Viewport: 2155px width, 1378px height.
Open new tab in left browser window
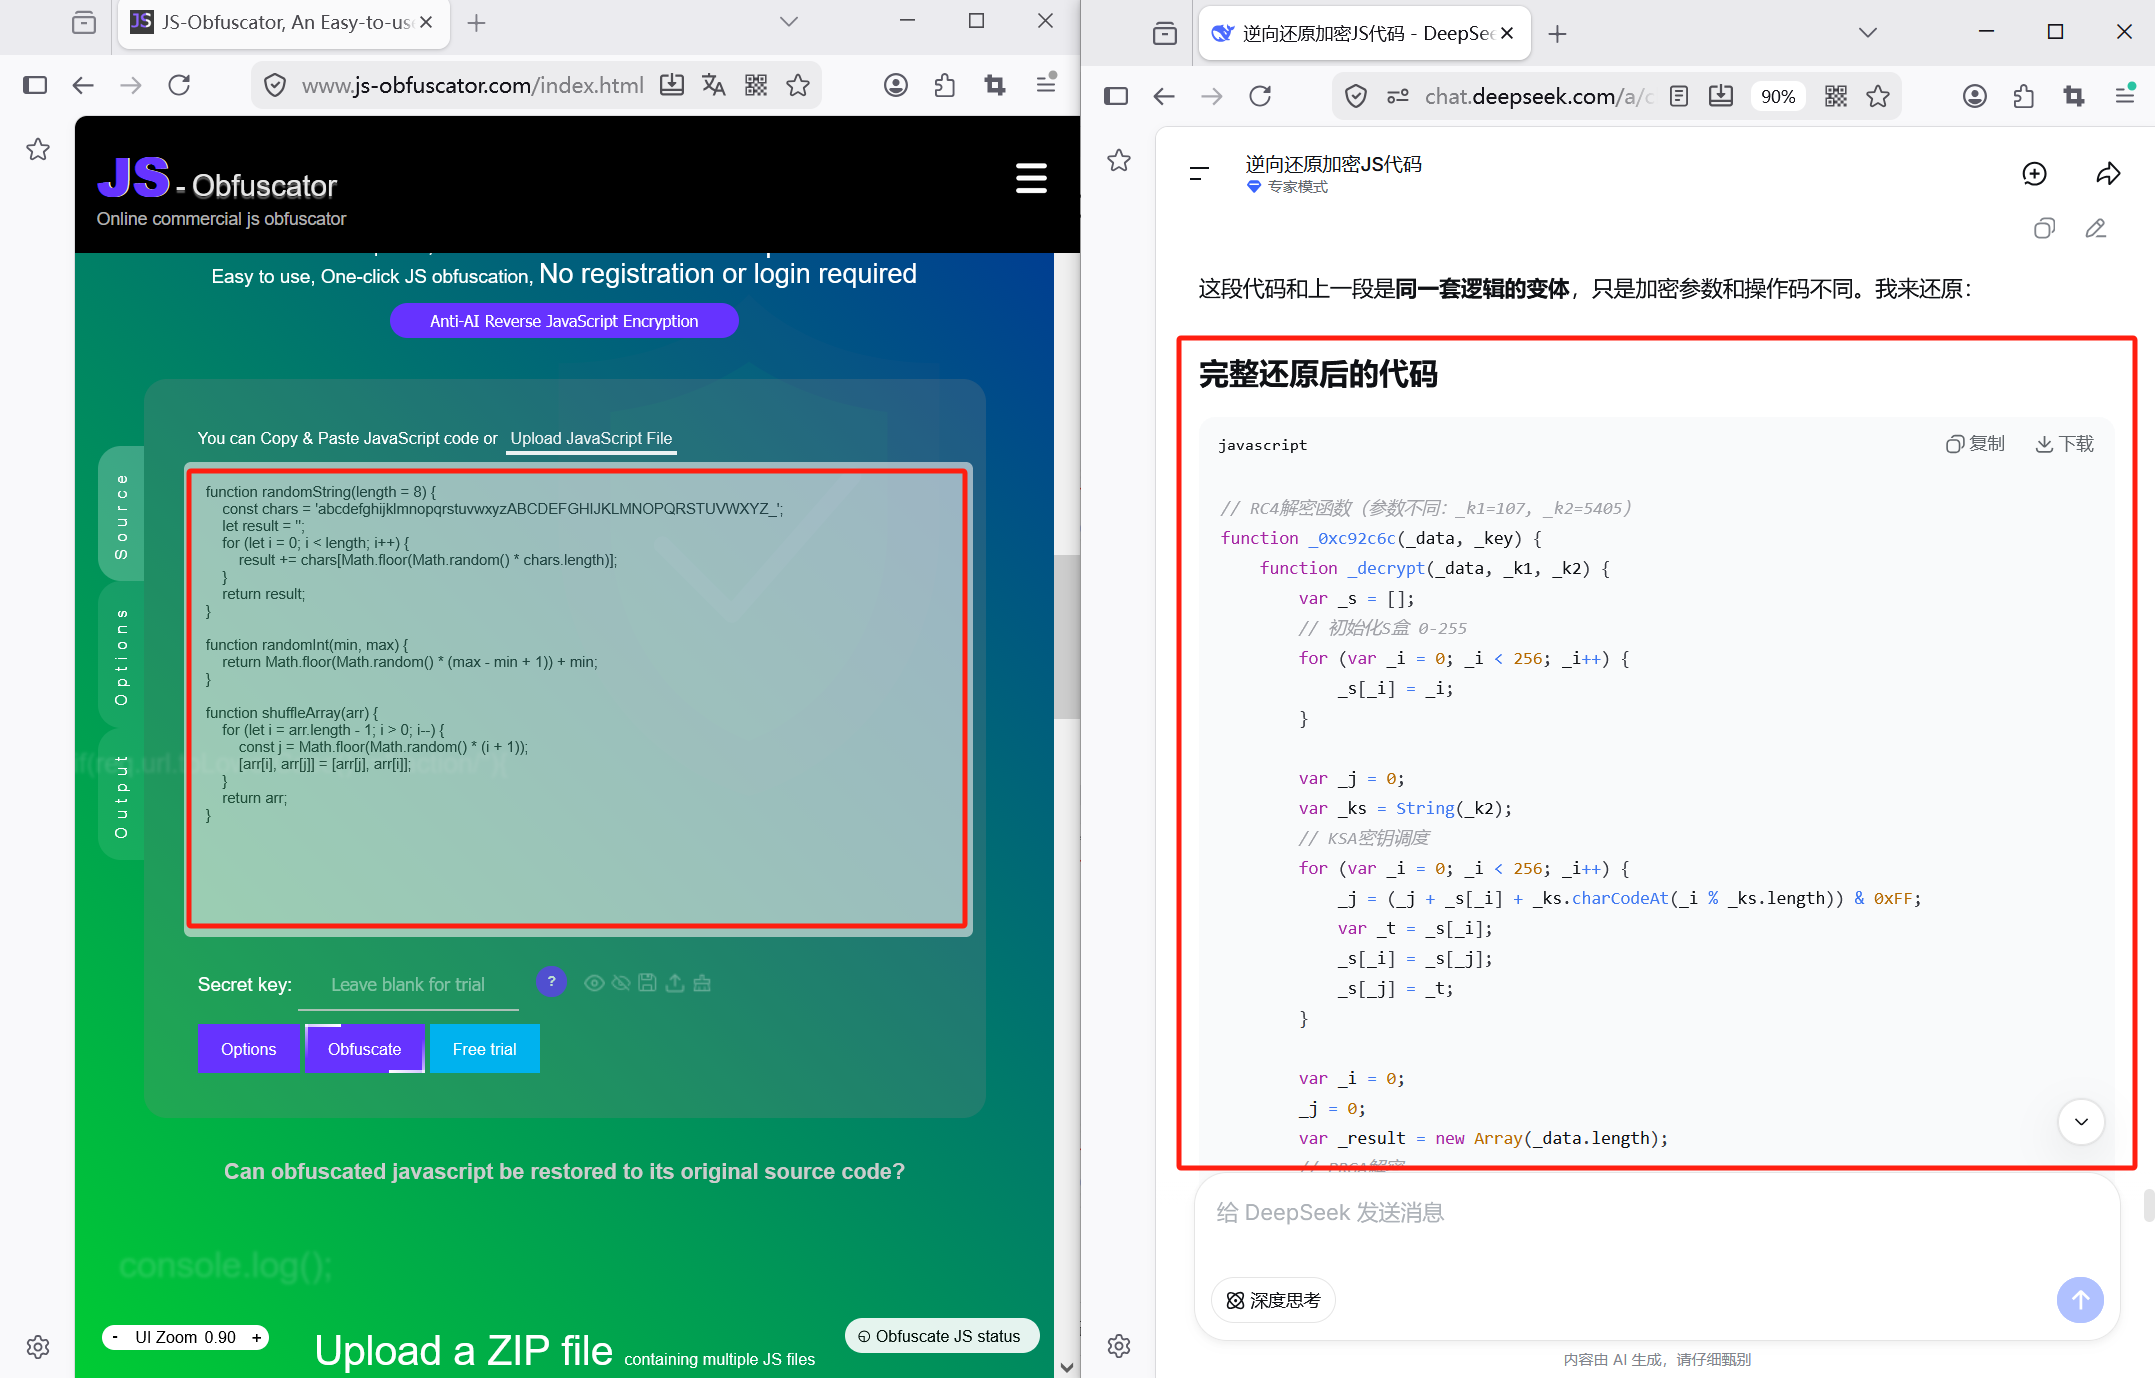[477, 22]
